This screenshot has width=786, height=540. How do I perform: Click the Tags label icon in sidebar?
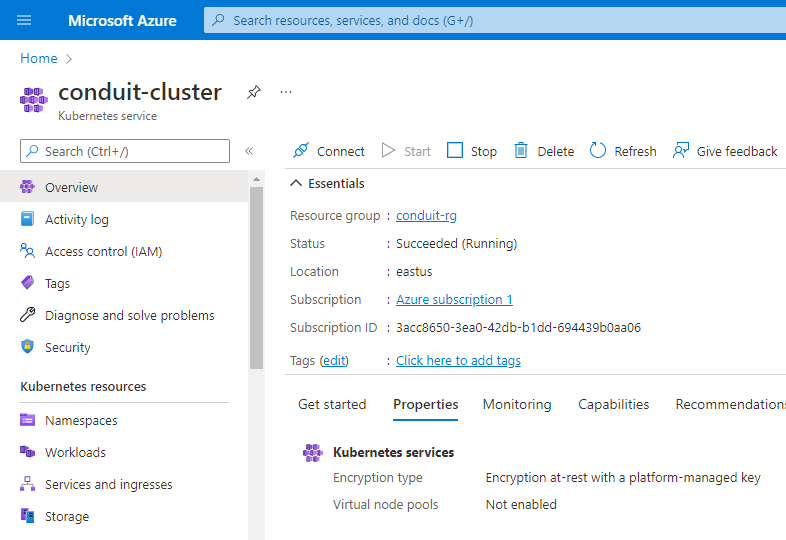tap(28, 282)
